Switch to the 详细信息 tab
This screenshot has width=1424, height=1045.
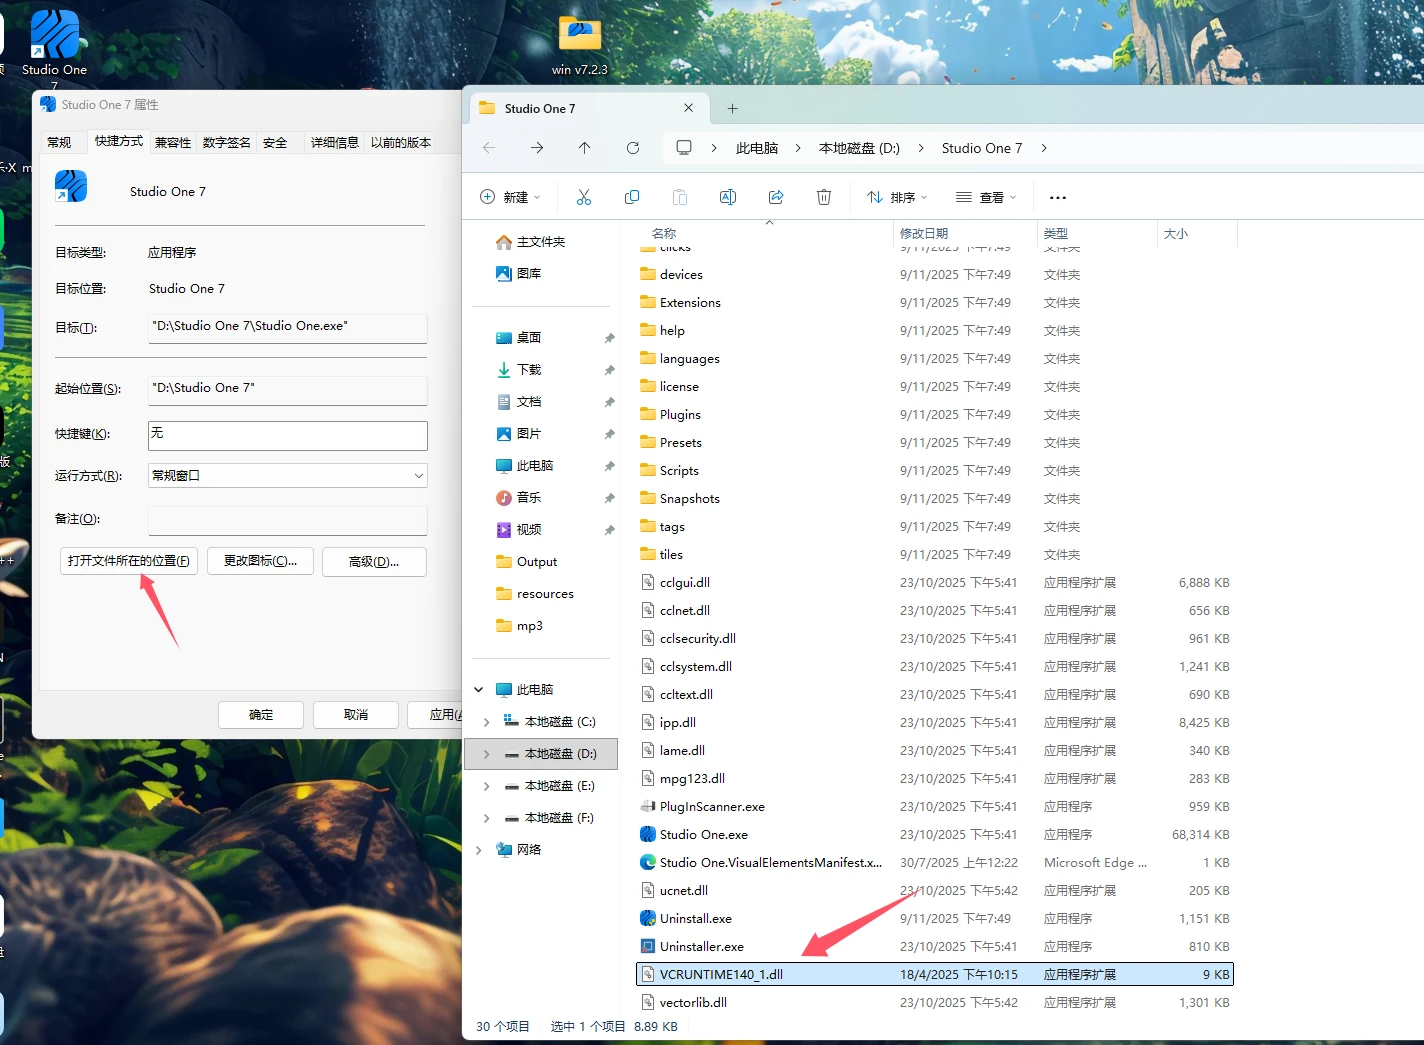pyautogui.click(x=334, y=143)
